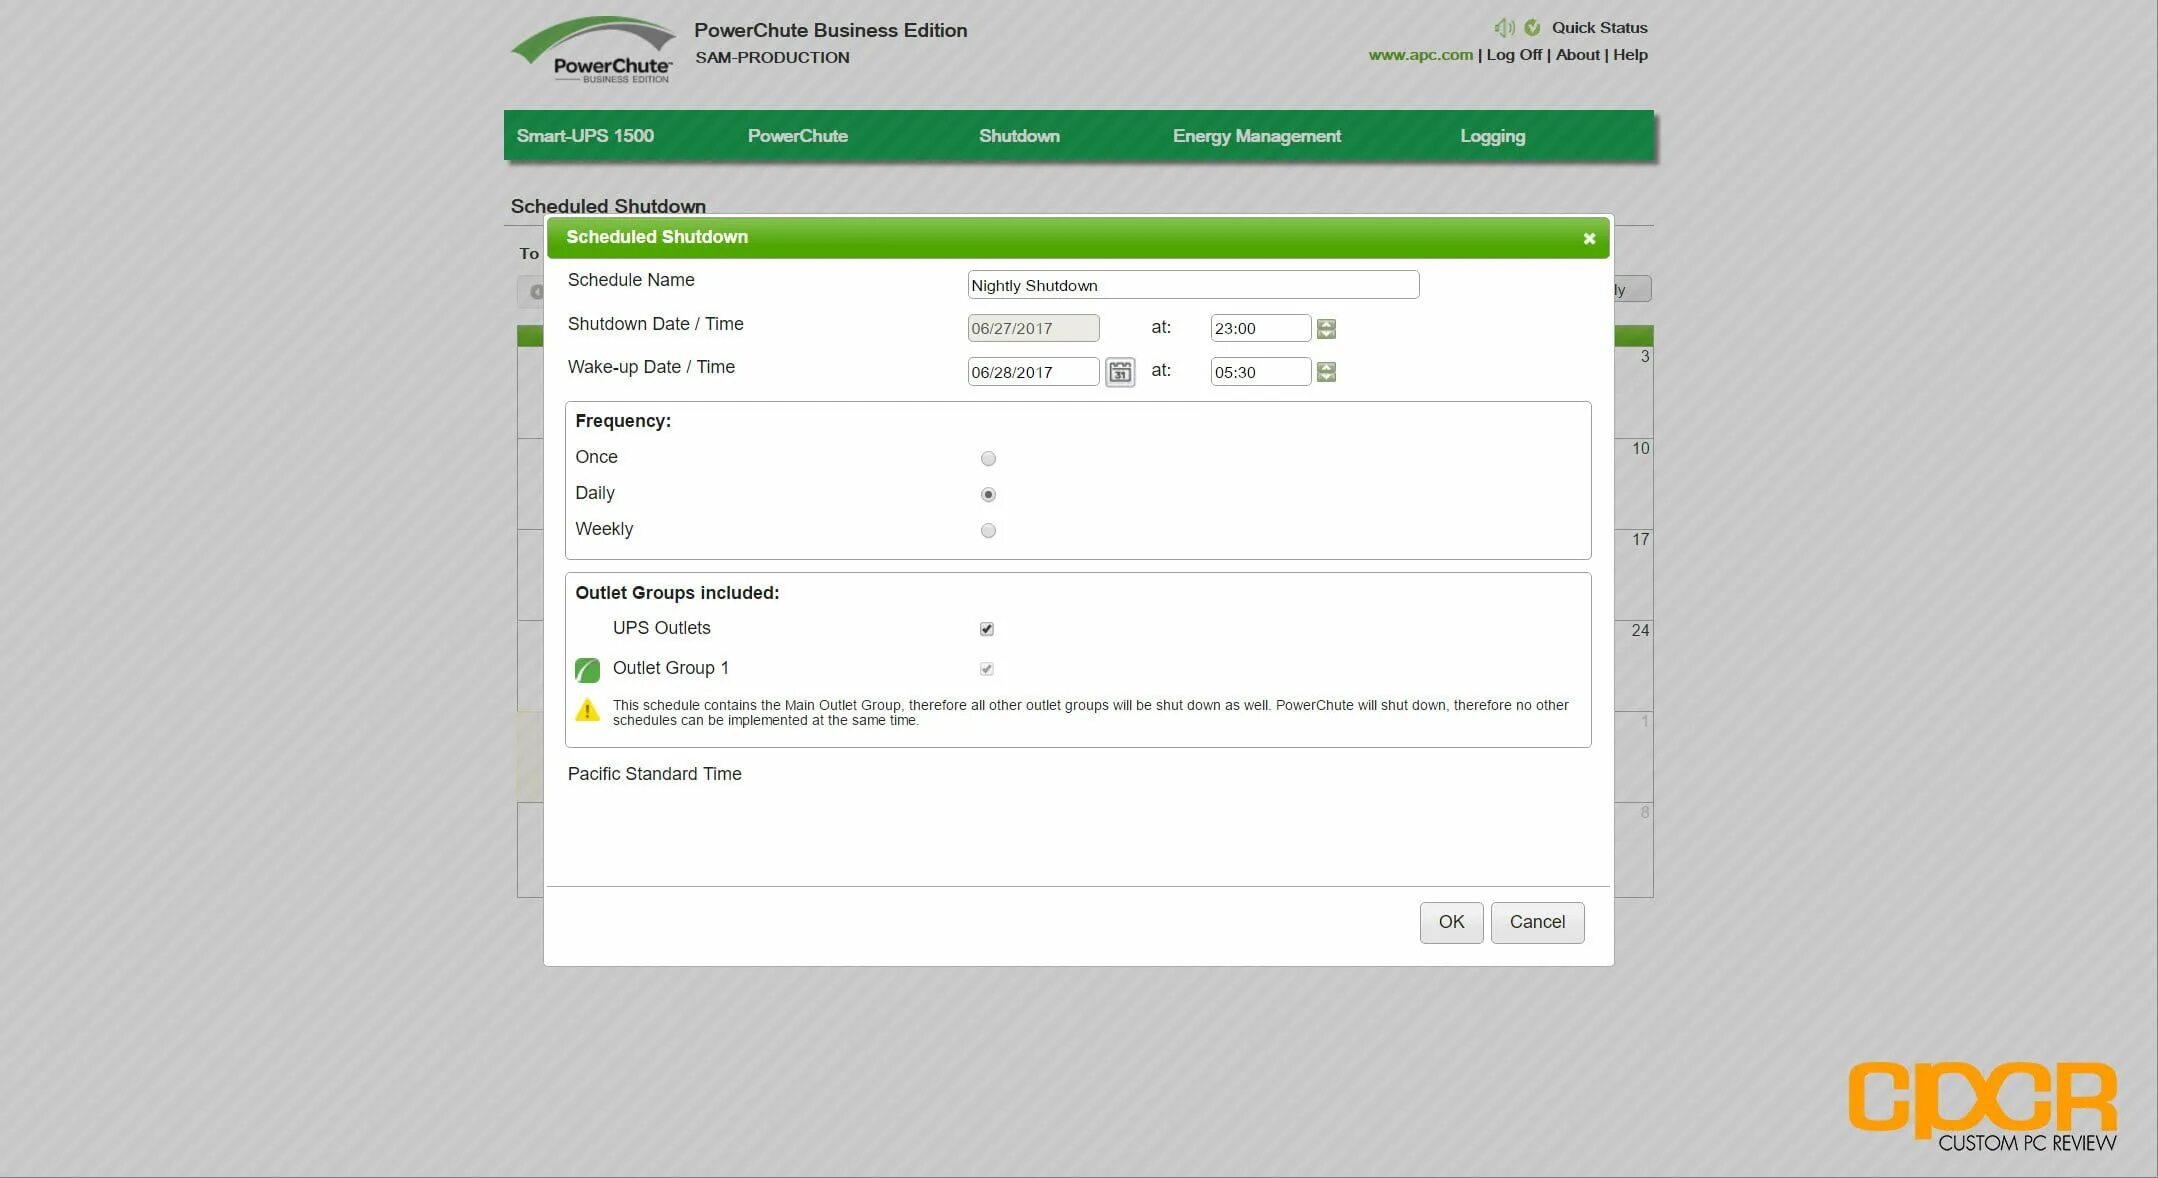2158x1178 pixels.
Task: Click the wake-up time spinner arrows
Action: (x=1326, y=372)
